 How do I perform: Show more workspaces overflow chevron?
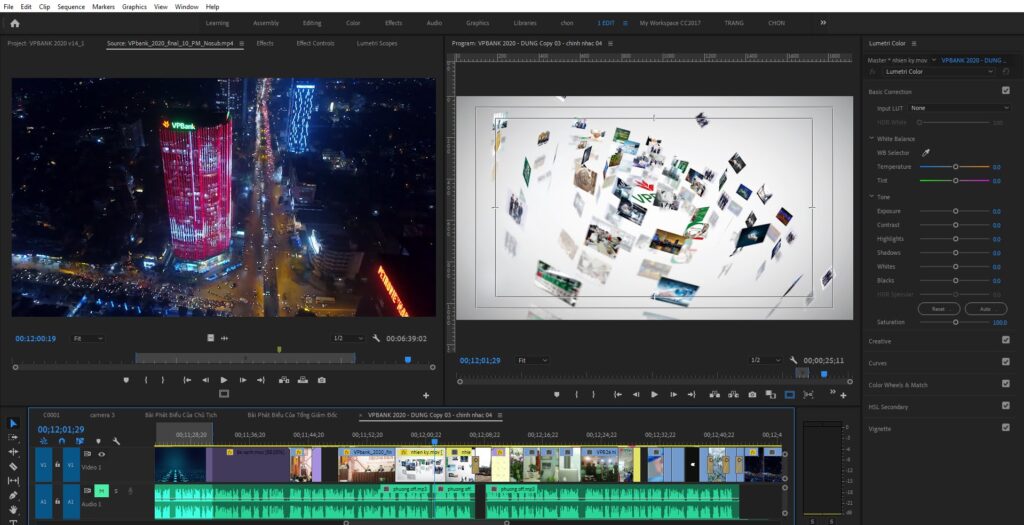(x=823, y=23)
